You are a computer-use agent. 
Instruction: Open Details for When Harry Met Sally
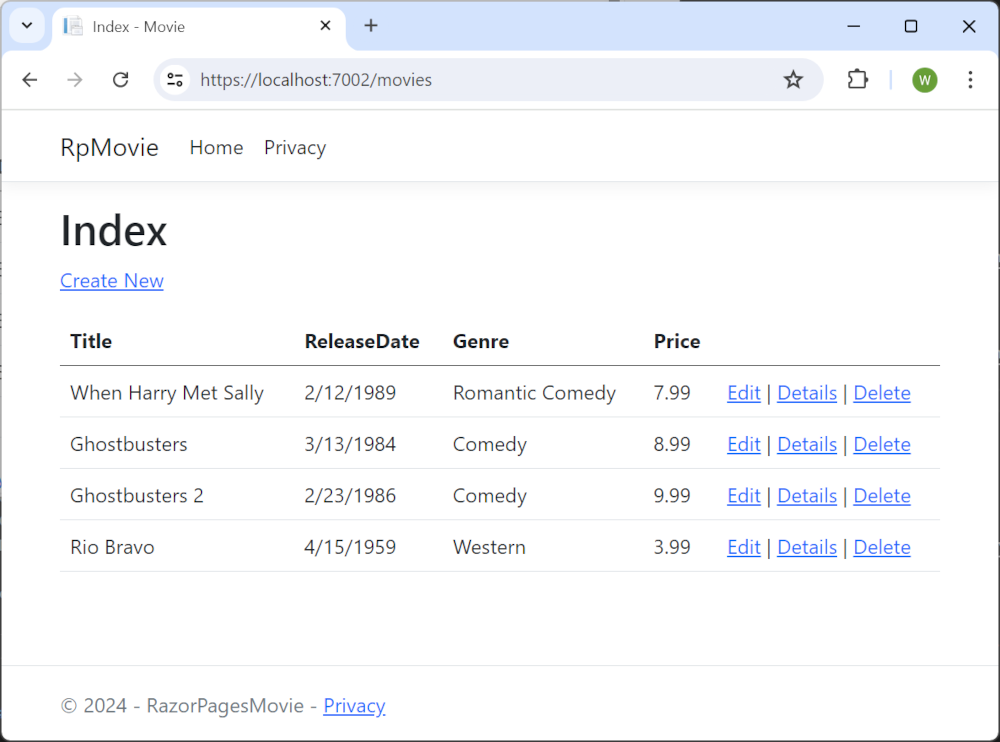coord(806,393)
